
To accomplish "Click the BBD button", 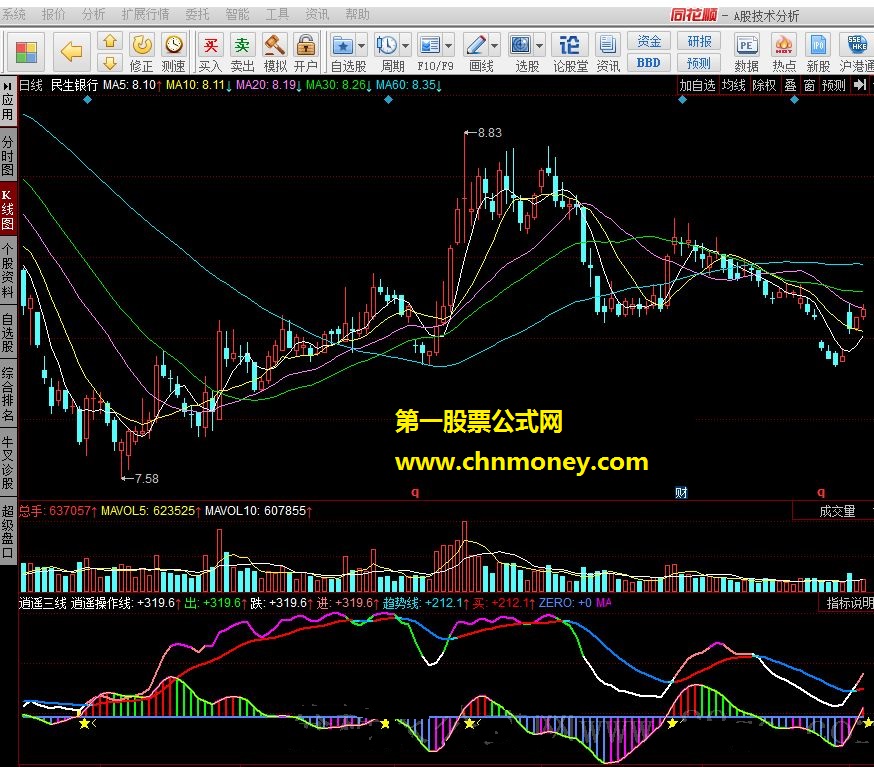I will [649, 63].
